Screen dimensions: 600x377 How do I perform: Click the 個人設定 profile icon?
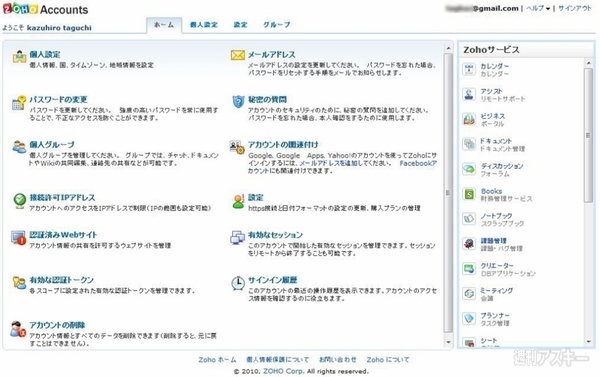[x=19, y=57]
